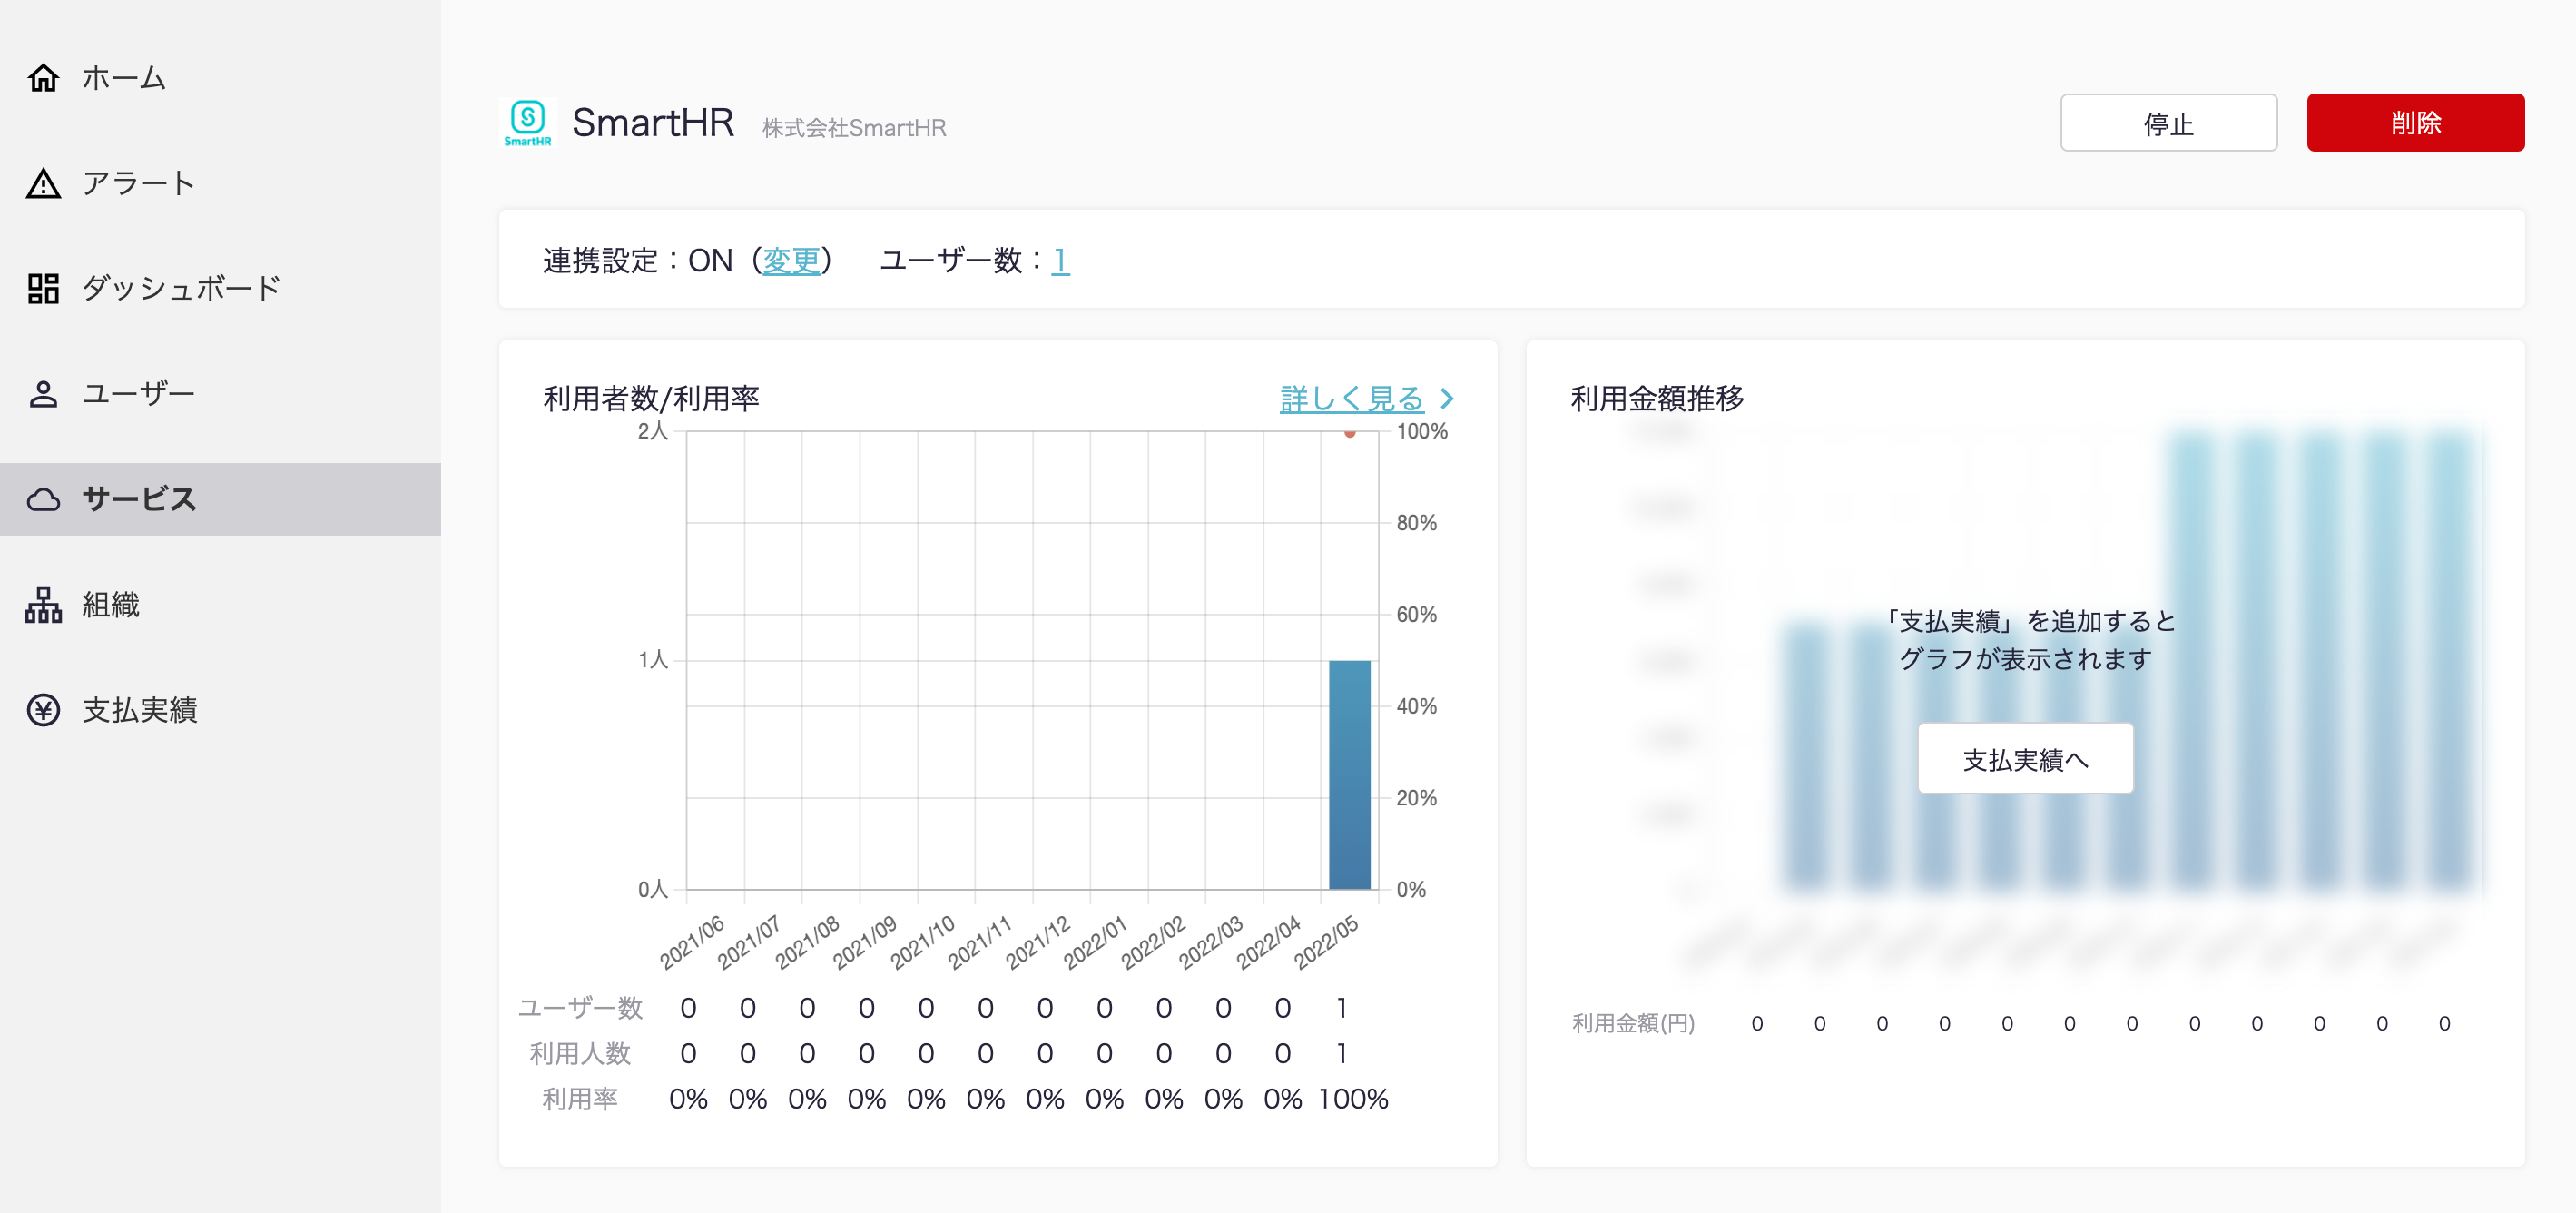Open the 詳しく見る link
This screenshot has height=1213, width=2576.
pyautogui.click(x=1351, y=399)
